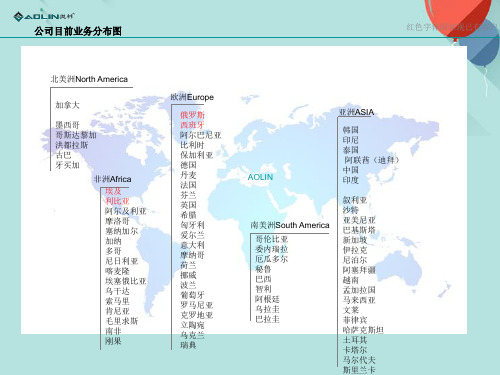Select 阿联酋（迪拜） in the Asia list
This screenshot has height=375, width=500.
[372, 160]
